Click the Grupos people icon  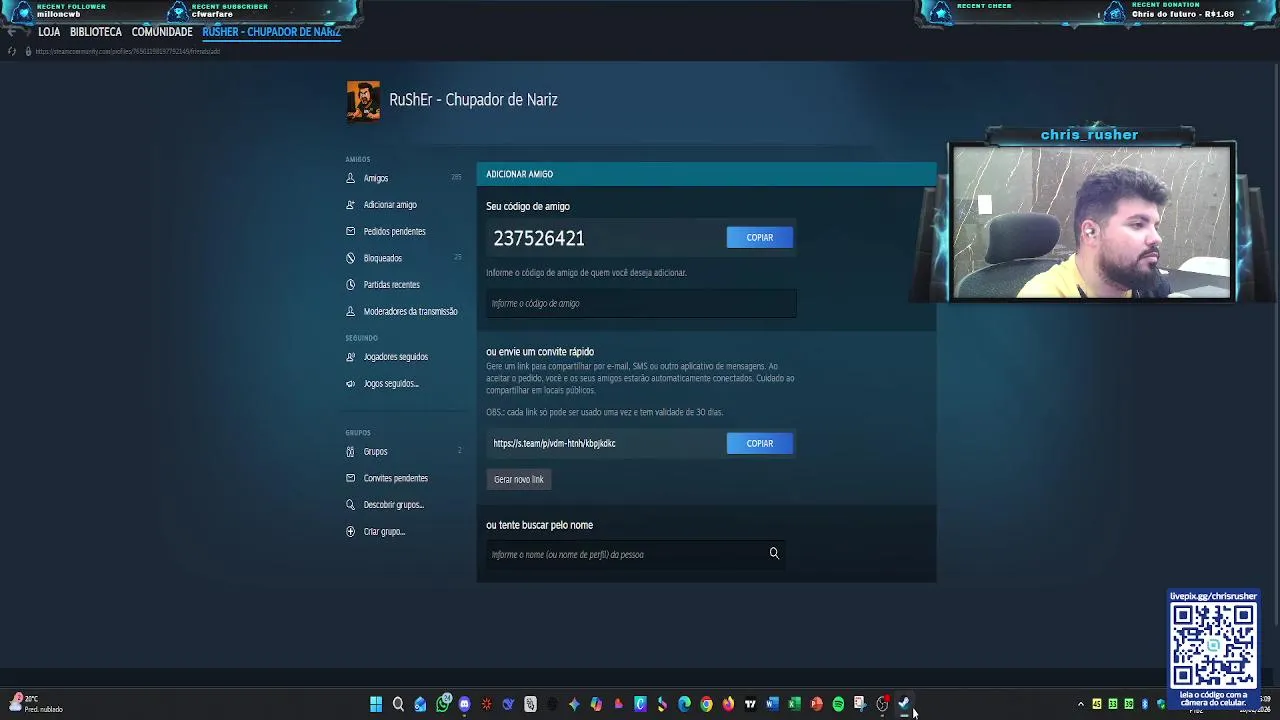click(x=350, y=451)
